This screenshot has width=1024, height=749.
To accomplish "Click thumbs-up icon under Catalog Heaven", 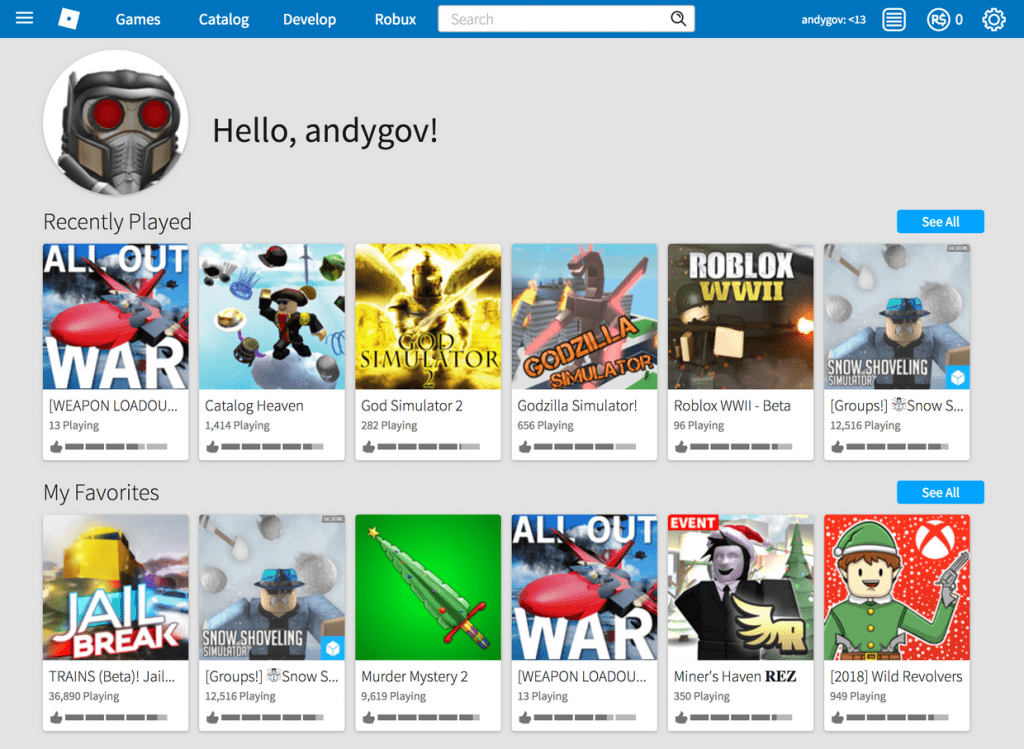I will pyautogui.click(x=212, y=447).
